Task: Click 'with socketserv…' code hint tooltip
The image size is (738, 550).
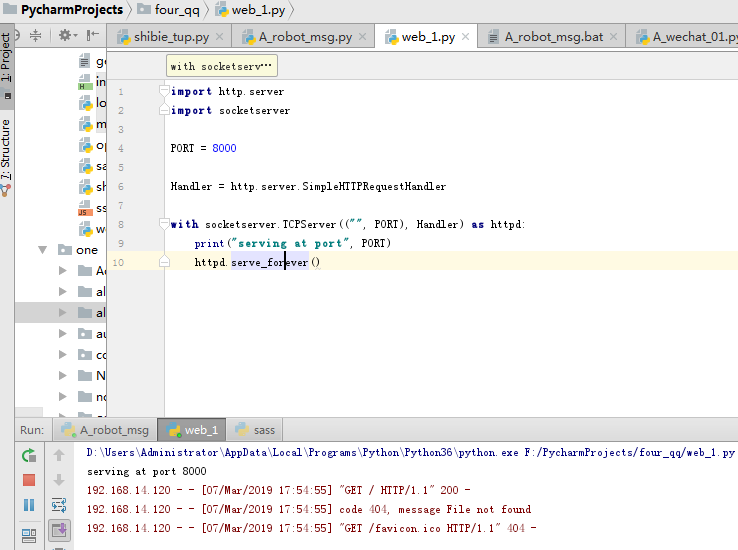Action: [x=221, y=66]
